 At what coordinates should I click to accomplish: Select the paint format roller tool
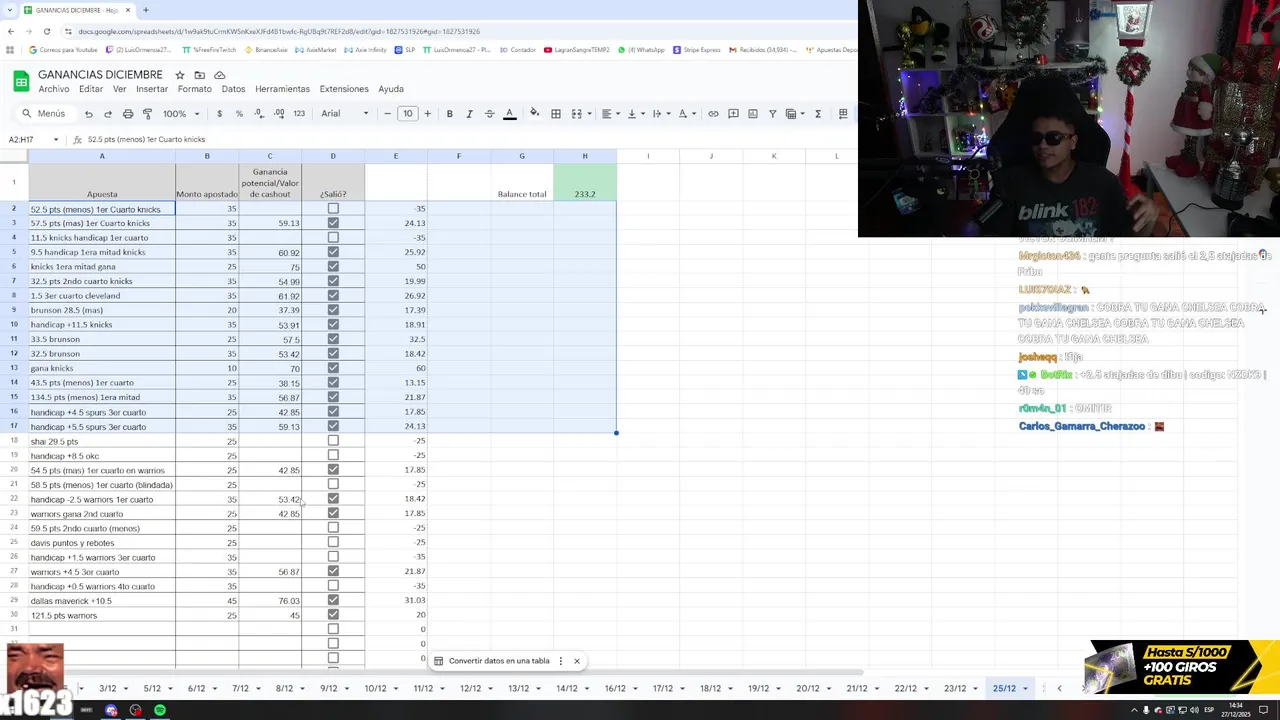147,114
